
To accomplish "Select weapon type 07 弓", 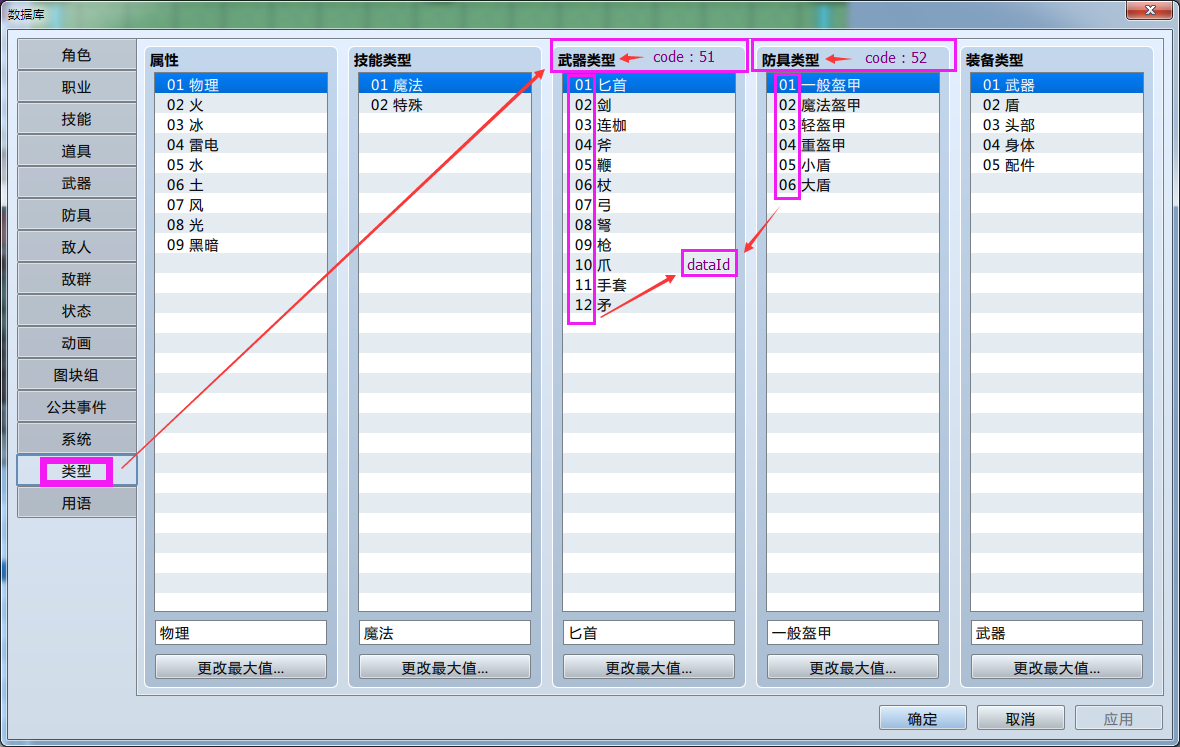I will point(649,205).
